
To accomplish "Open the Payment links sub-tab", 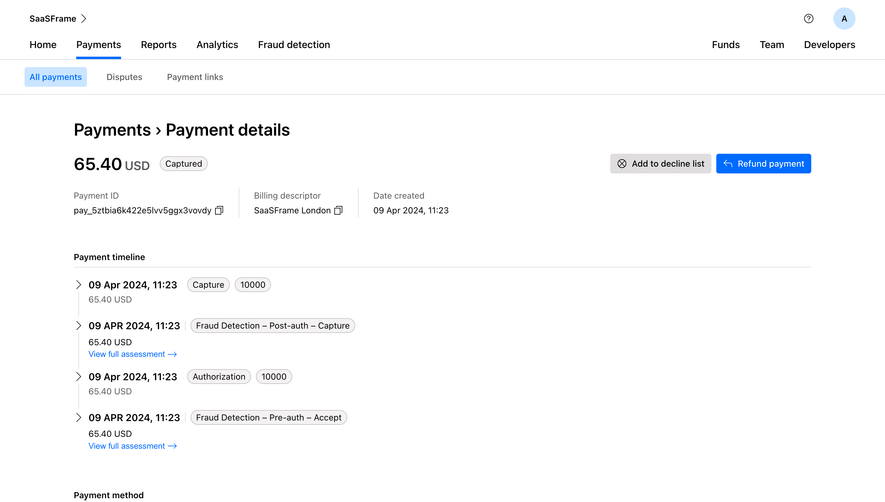I will click(195, 77).
